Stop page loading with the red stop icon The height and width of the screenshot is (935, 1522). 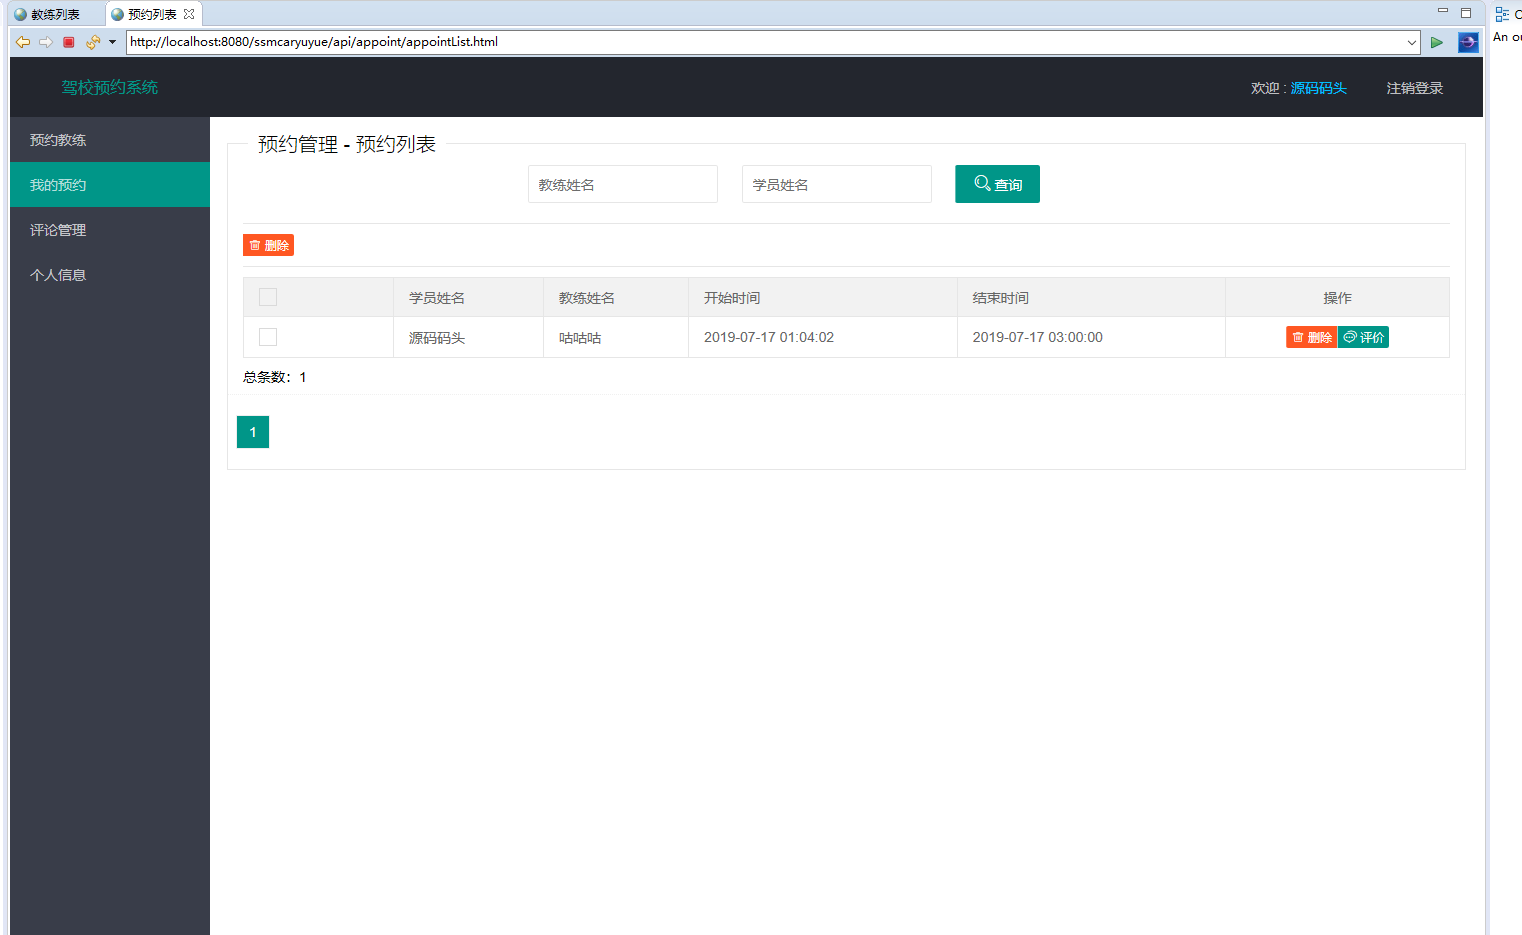[x=69, y=42]
